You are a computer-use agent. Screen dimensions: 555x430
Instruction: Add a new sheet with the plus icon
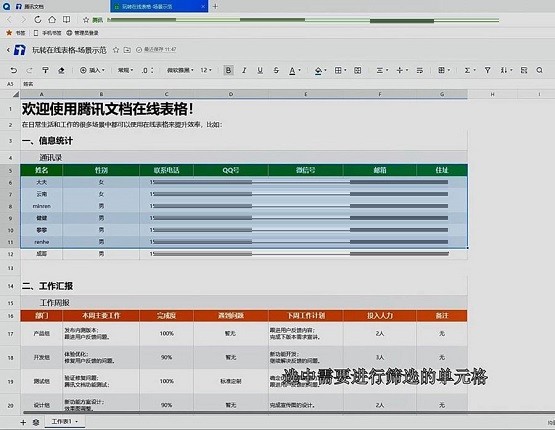[x=23, y=422]
